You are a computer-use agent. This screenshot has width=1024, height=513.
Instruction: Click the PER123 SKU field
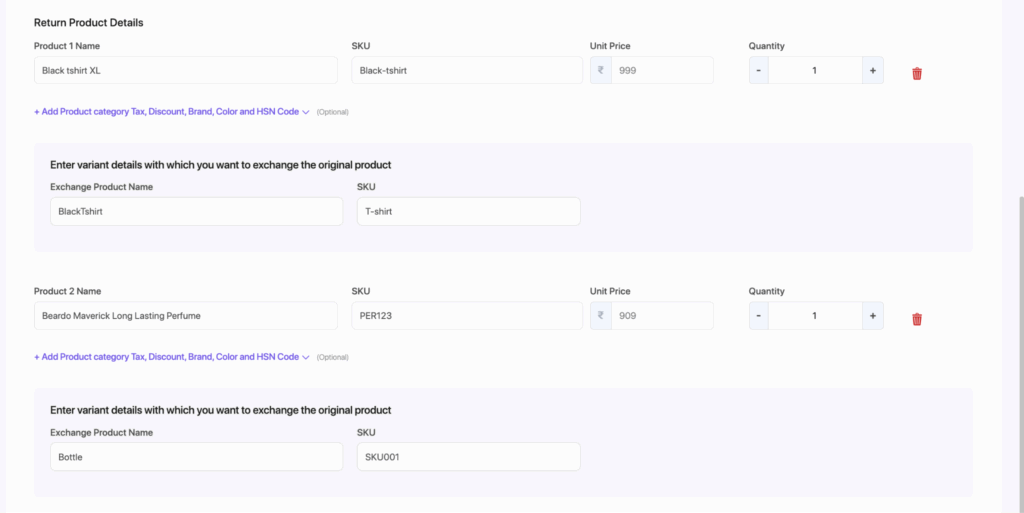pyautogui.click(x=466, y=316)
